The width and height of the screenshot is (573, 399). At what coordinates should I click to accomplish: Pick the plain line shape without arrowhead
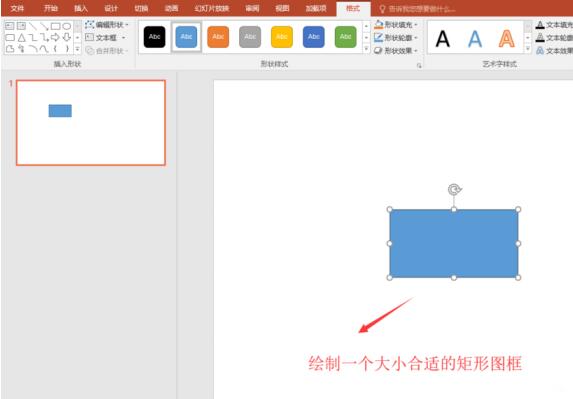point(33,26)
